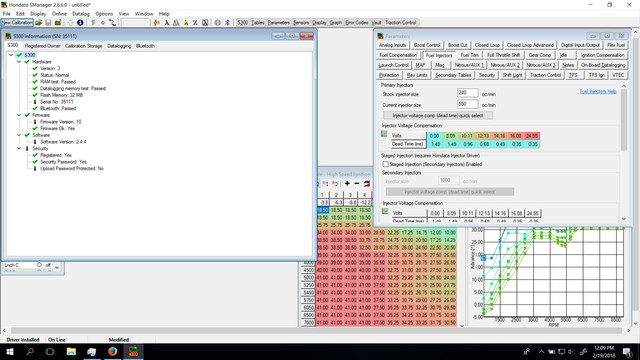Enable Staged Injection (Secondary Injectors) checkbox
Image resolution: width=640 pixels, height=360 pixels.
click(385, 164)
